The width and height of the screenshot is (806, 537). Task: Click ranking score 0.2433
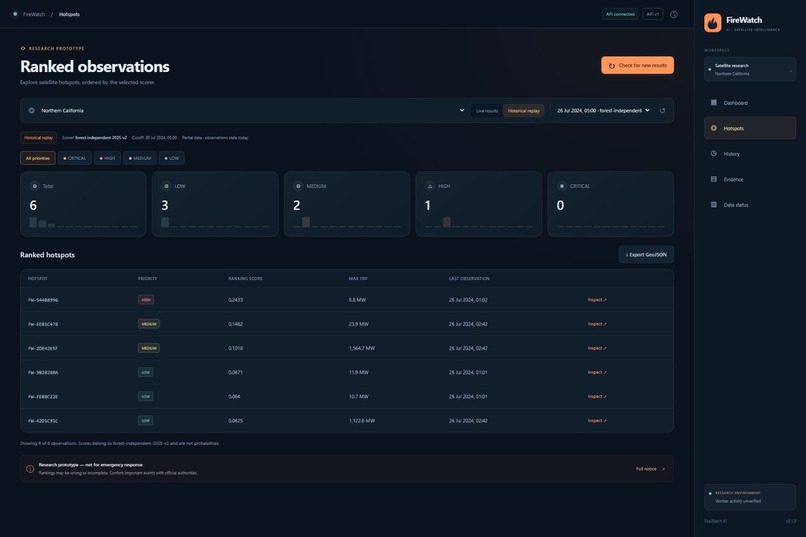235,300
